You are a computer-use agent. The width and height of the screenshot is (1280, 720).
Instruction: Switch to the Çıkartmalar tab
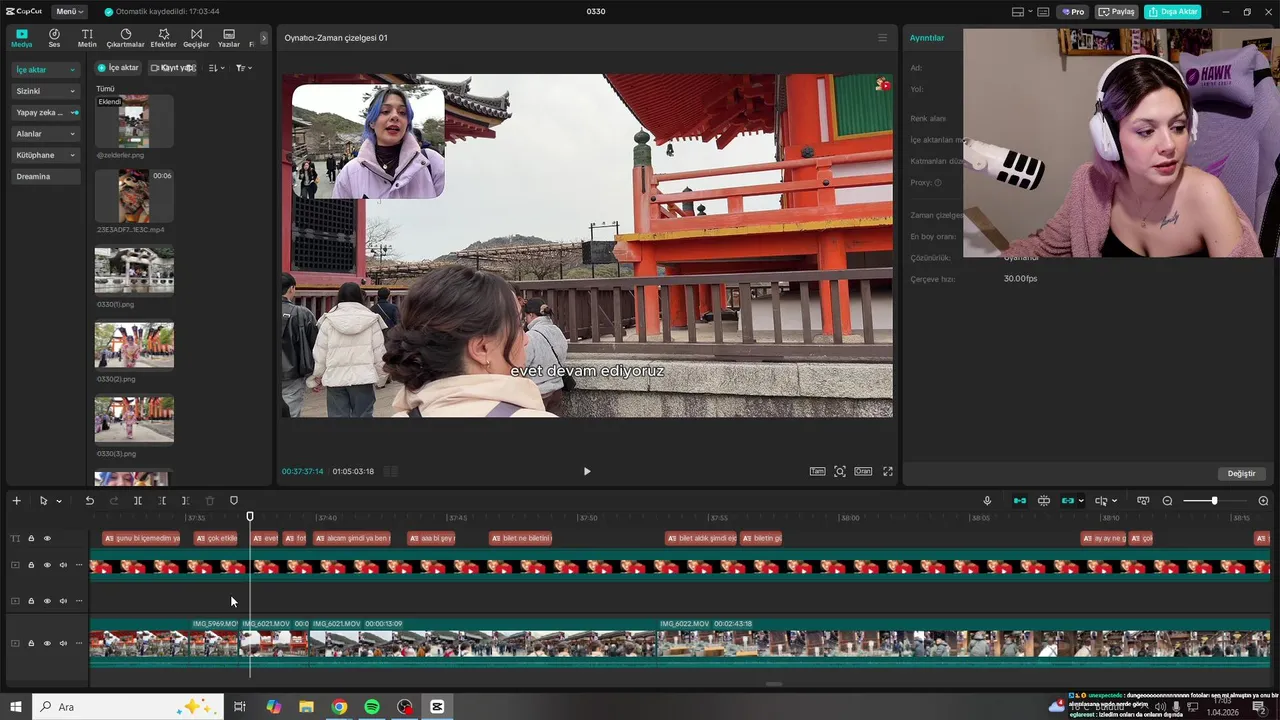[125, 38]
